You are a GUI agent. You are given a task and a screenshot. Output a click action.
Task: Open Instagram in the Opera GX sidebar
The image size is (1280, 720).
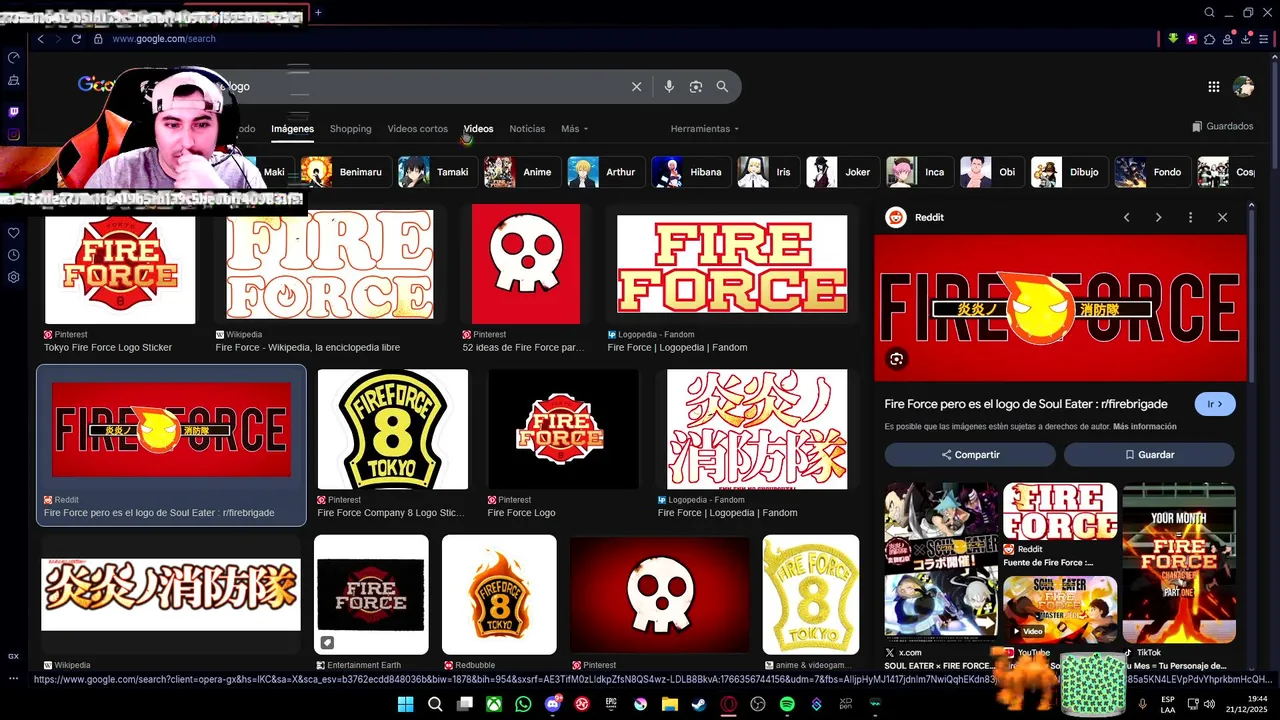click(x=13, y=134)
